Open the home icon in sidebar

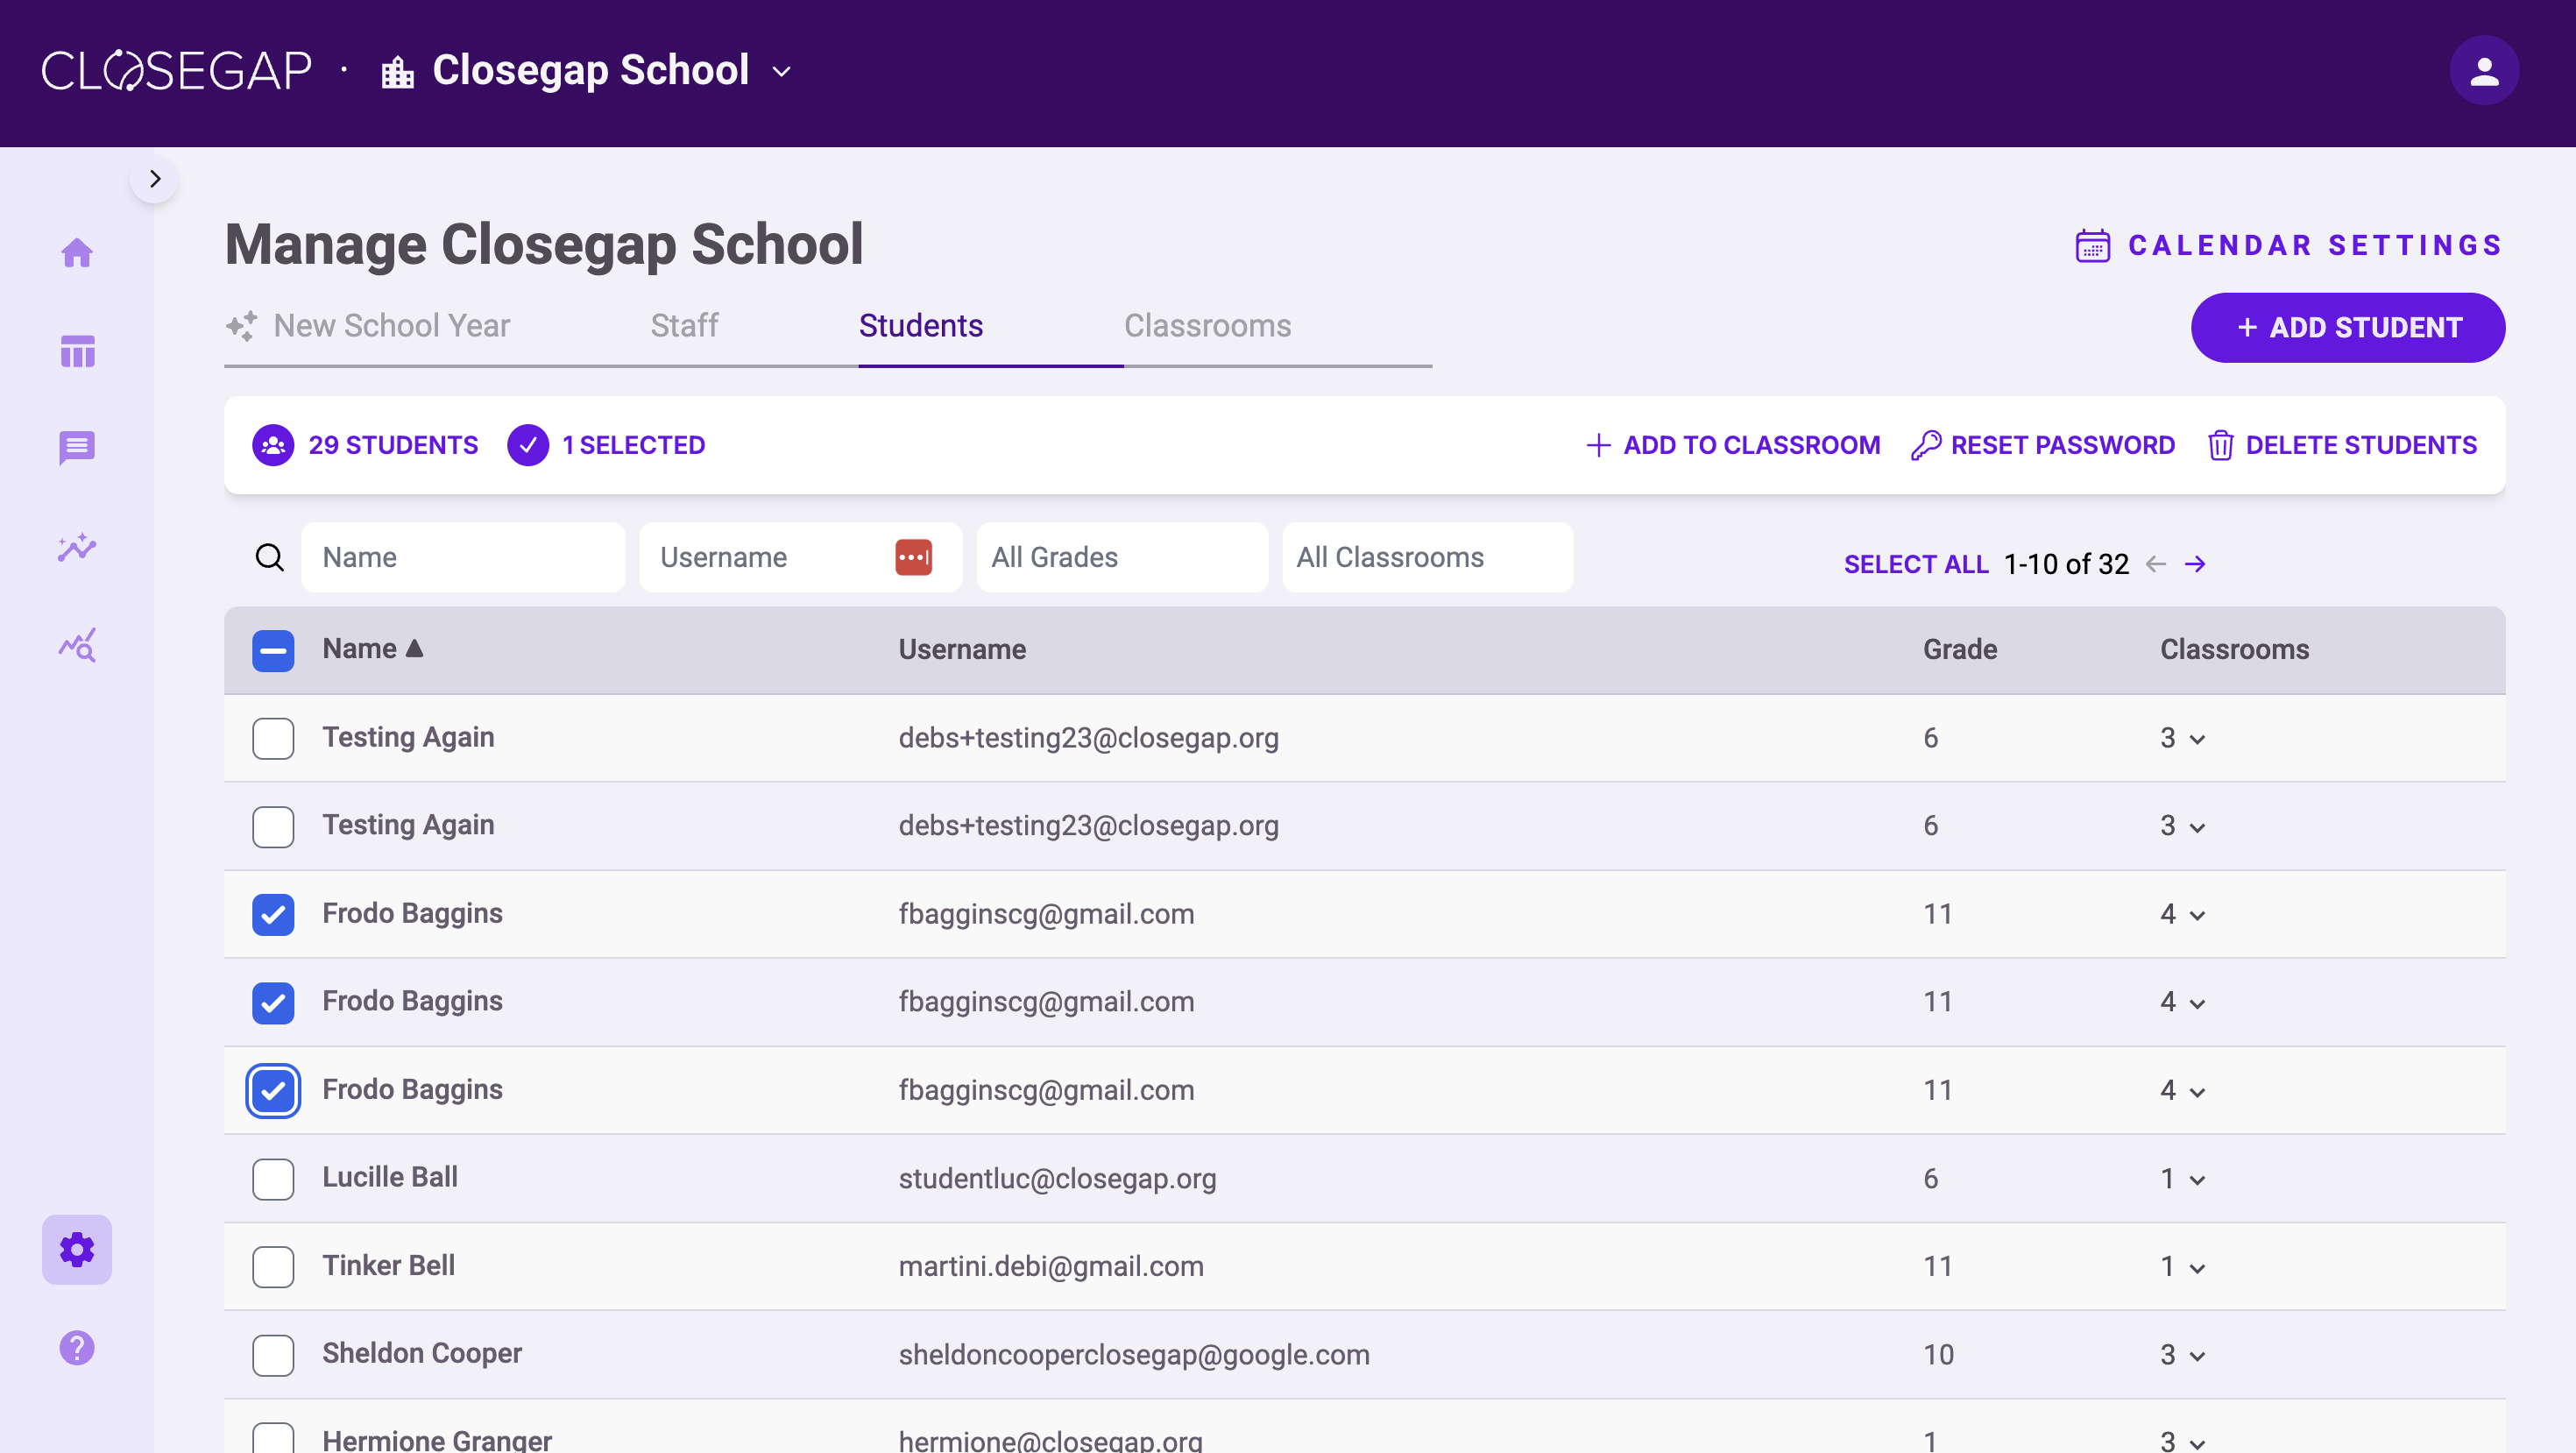pos(77,252)
